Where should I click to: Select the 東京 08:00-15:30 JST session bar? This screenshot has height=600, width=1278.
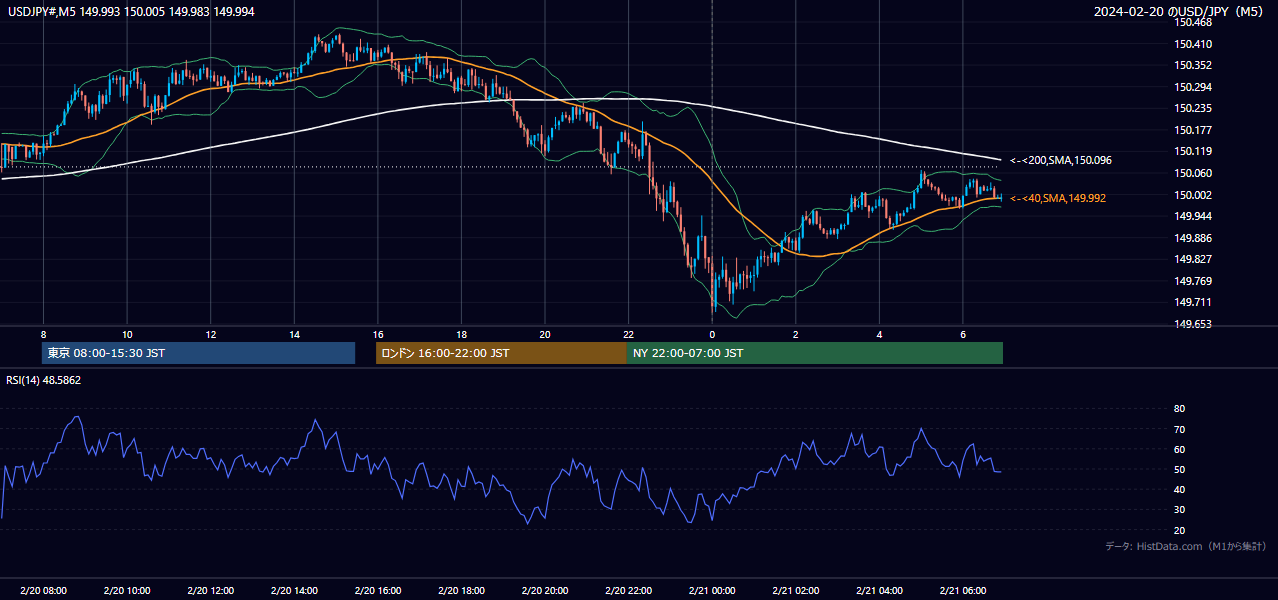click(198, 353)
